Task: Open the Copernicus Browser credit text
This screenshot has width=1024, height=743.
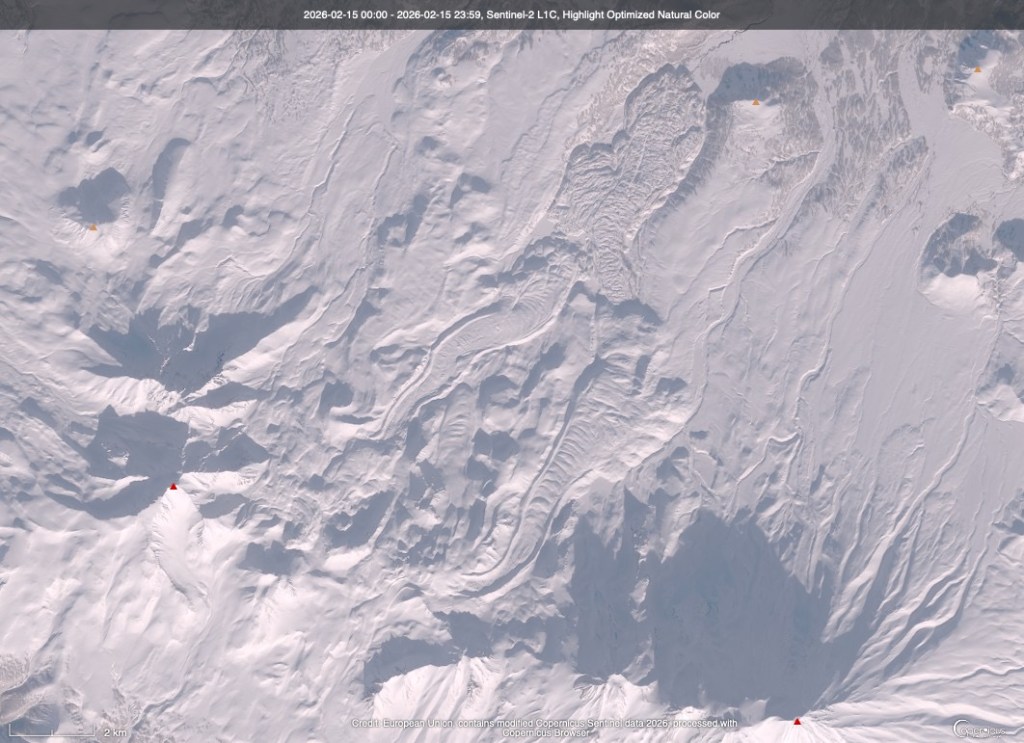Action: [543, 731]
